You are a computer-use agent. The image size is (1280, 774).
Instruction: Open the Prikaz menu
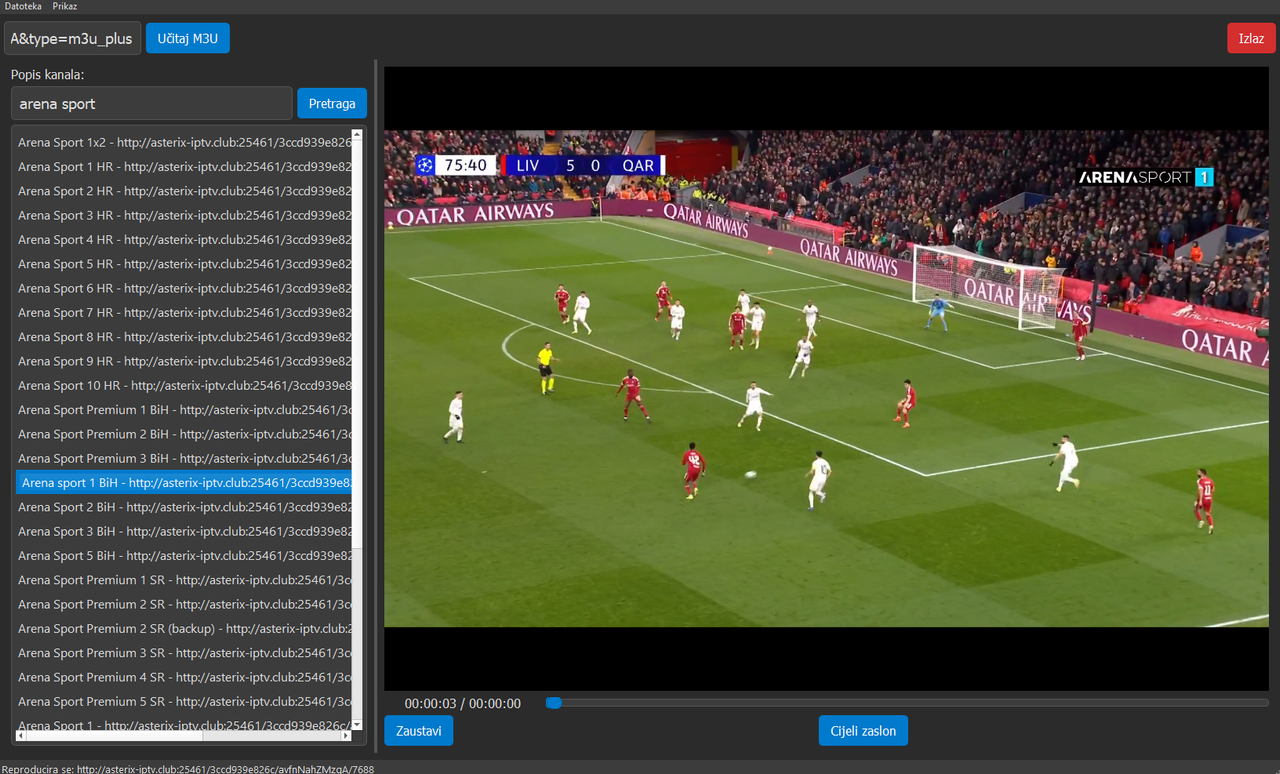(65, 6)
